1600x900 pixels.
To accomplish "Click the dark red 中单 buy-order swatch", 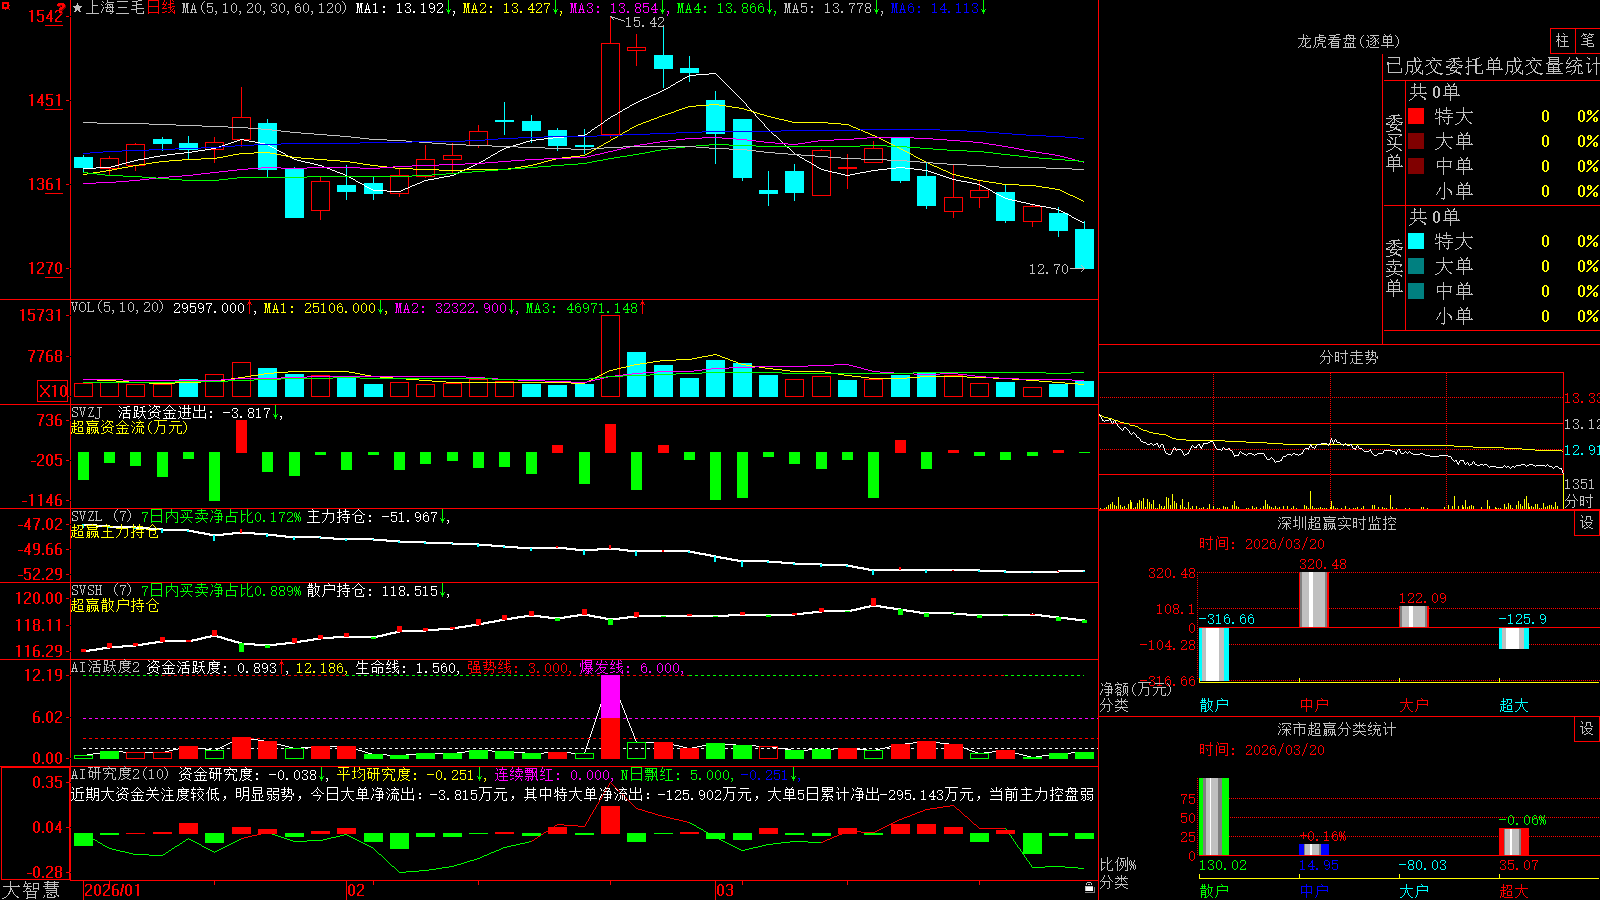I will [1416, 166].
